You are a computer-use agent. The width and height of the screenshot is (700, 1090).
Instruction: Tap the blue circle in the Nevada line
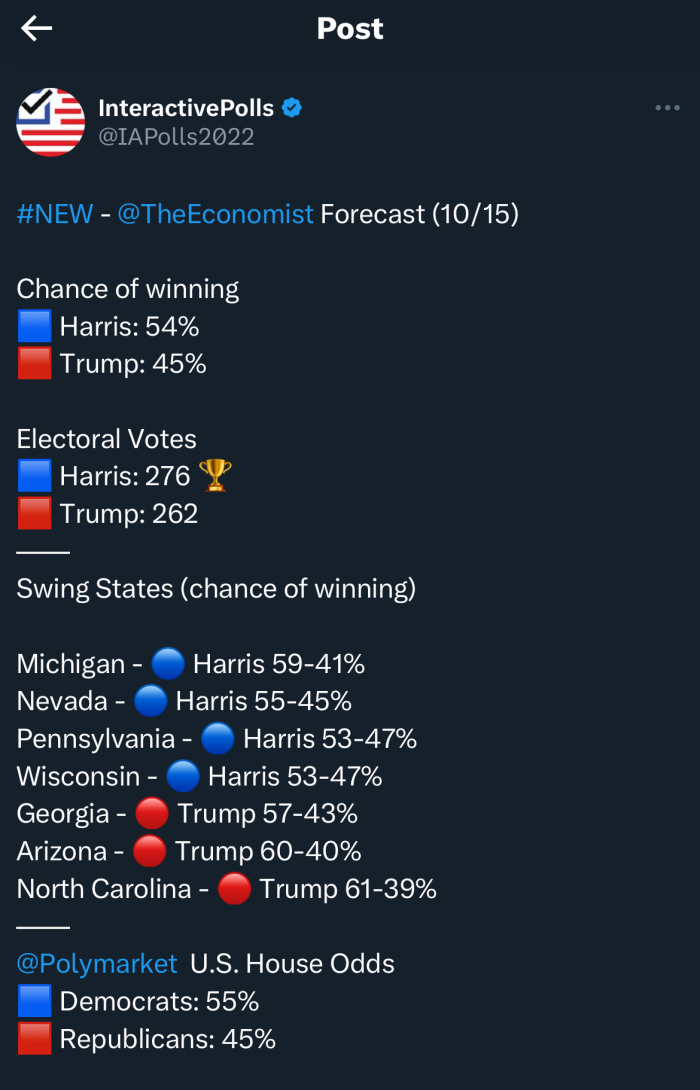tap(151, 701)
